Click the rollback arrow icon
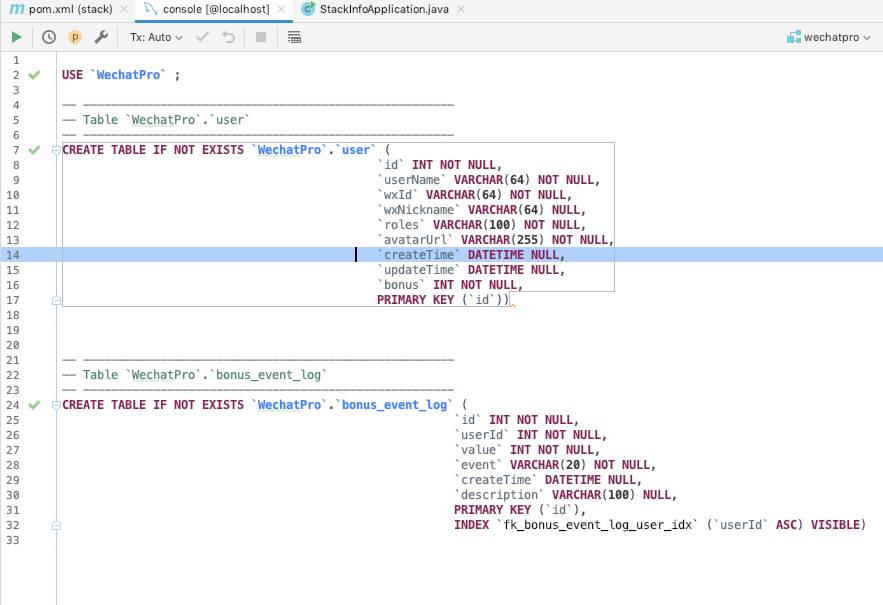883x605 pixels. coord(229,37)
